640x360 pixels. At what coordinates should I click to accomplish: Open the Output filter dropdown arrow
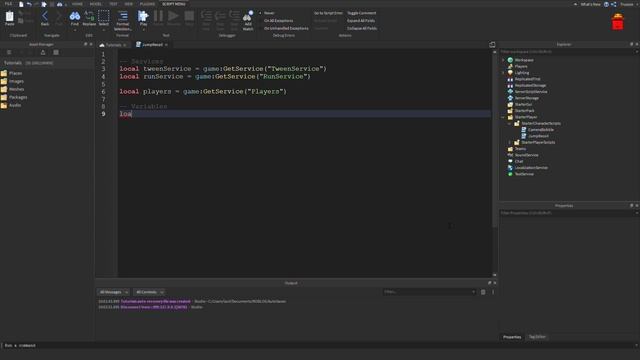(473, 292)
